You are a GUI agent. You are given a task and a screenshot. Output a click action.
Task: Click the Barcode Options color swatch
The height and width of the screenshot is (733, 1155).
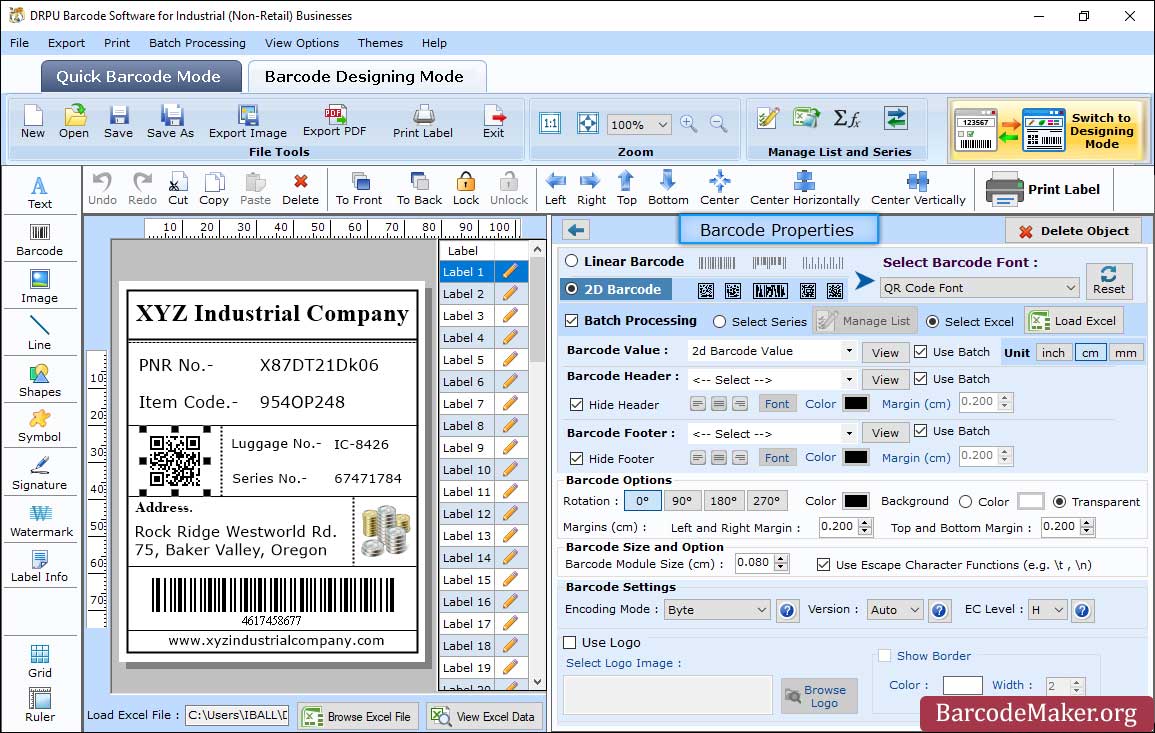855,501
